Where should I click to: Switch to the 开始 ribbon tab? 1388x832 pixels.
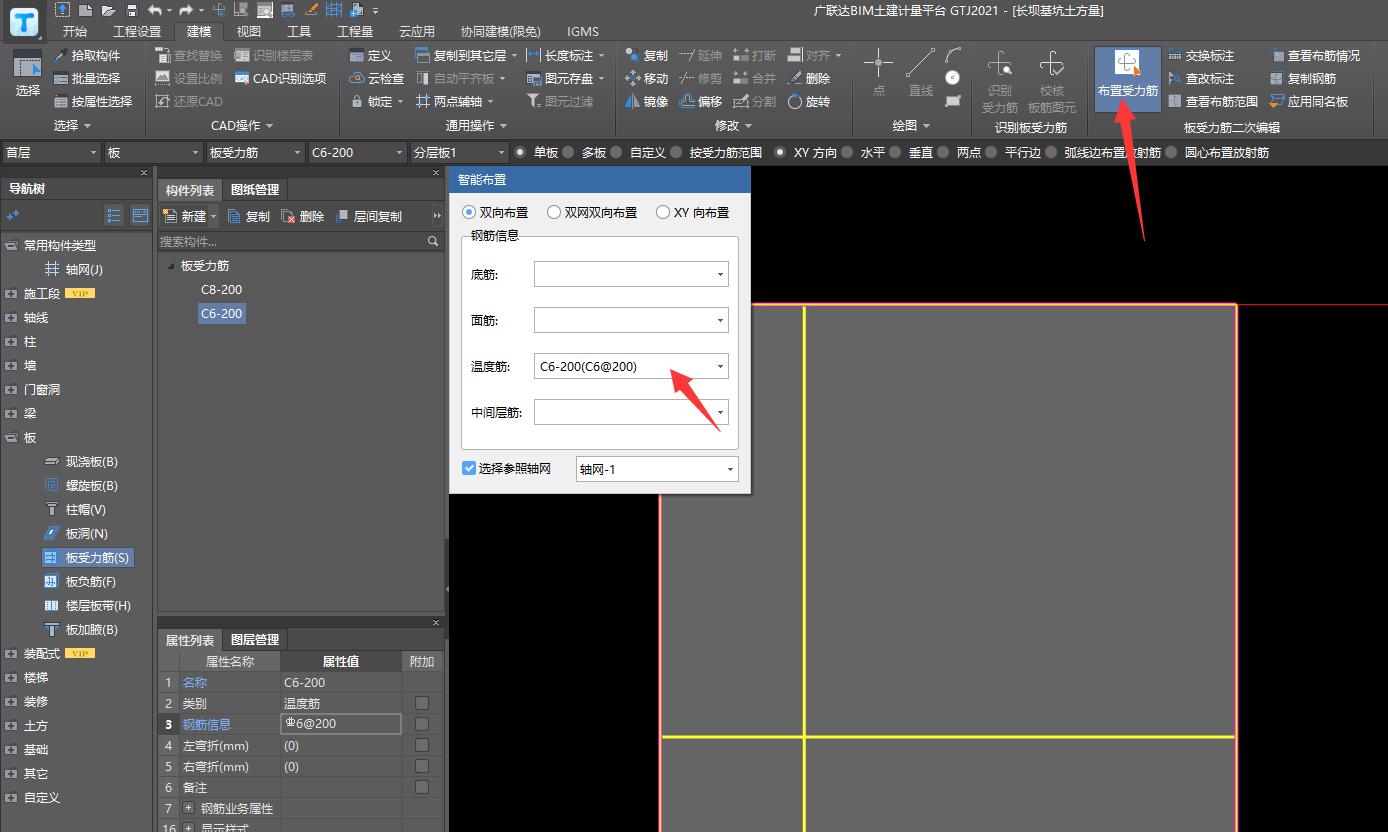pyautogui.click(x=75, y=32)
